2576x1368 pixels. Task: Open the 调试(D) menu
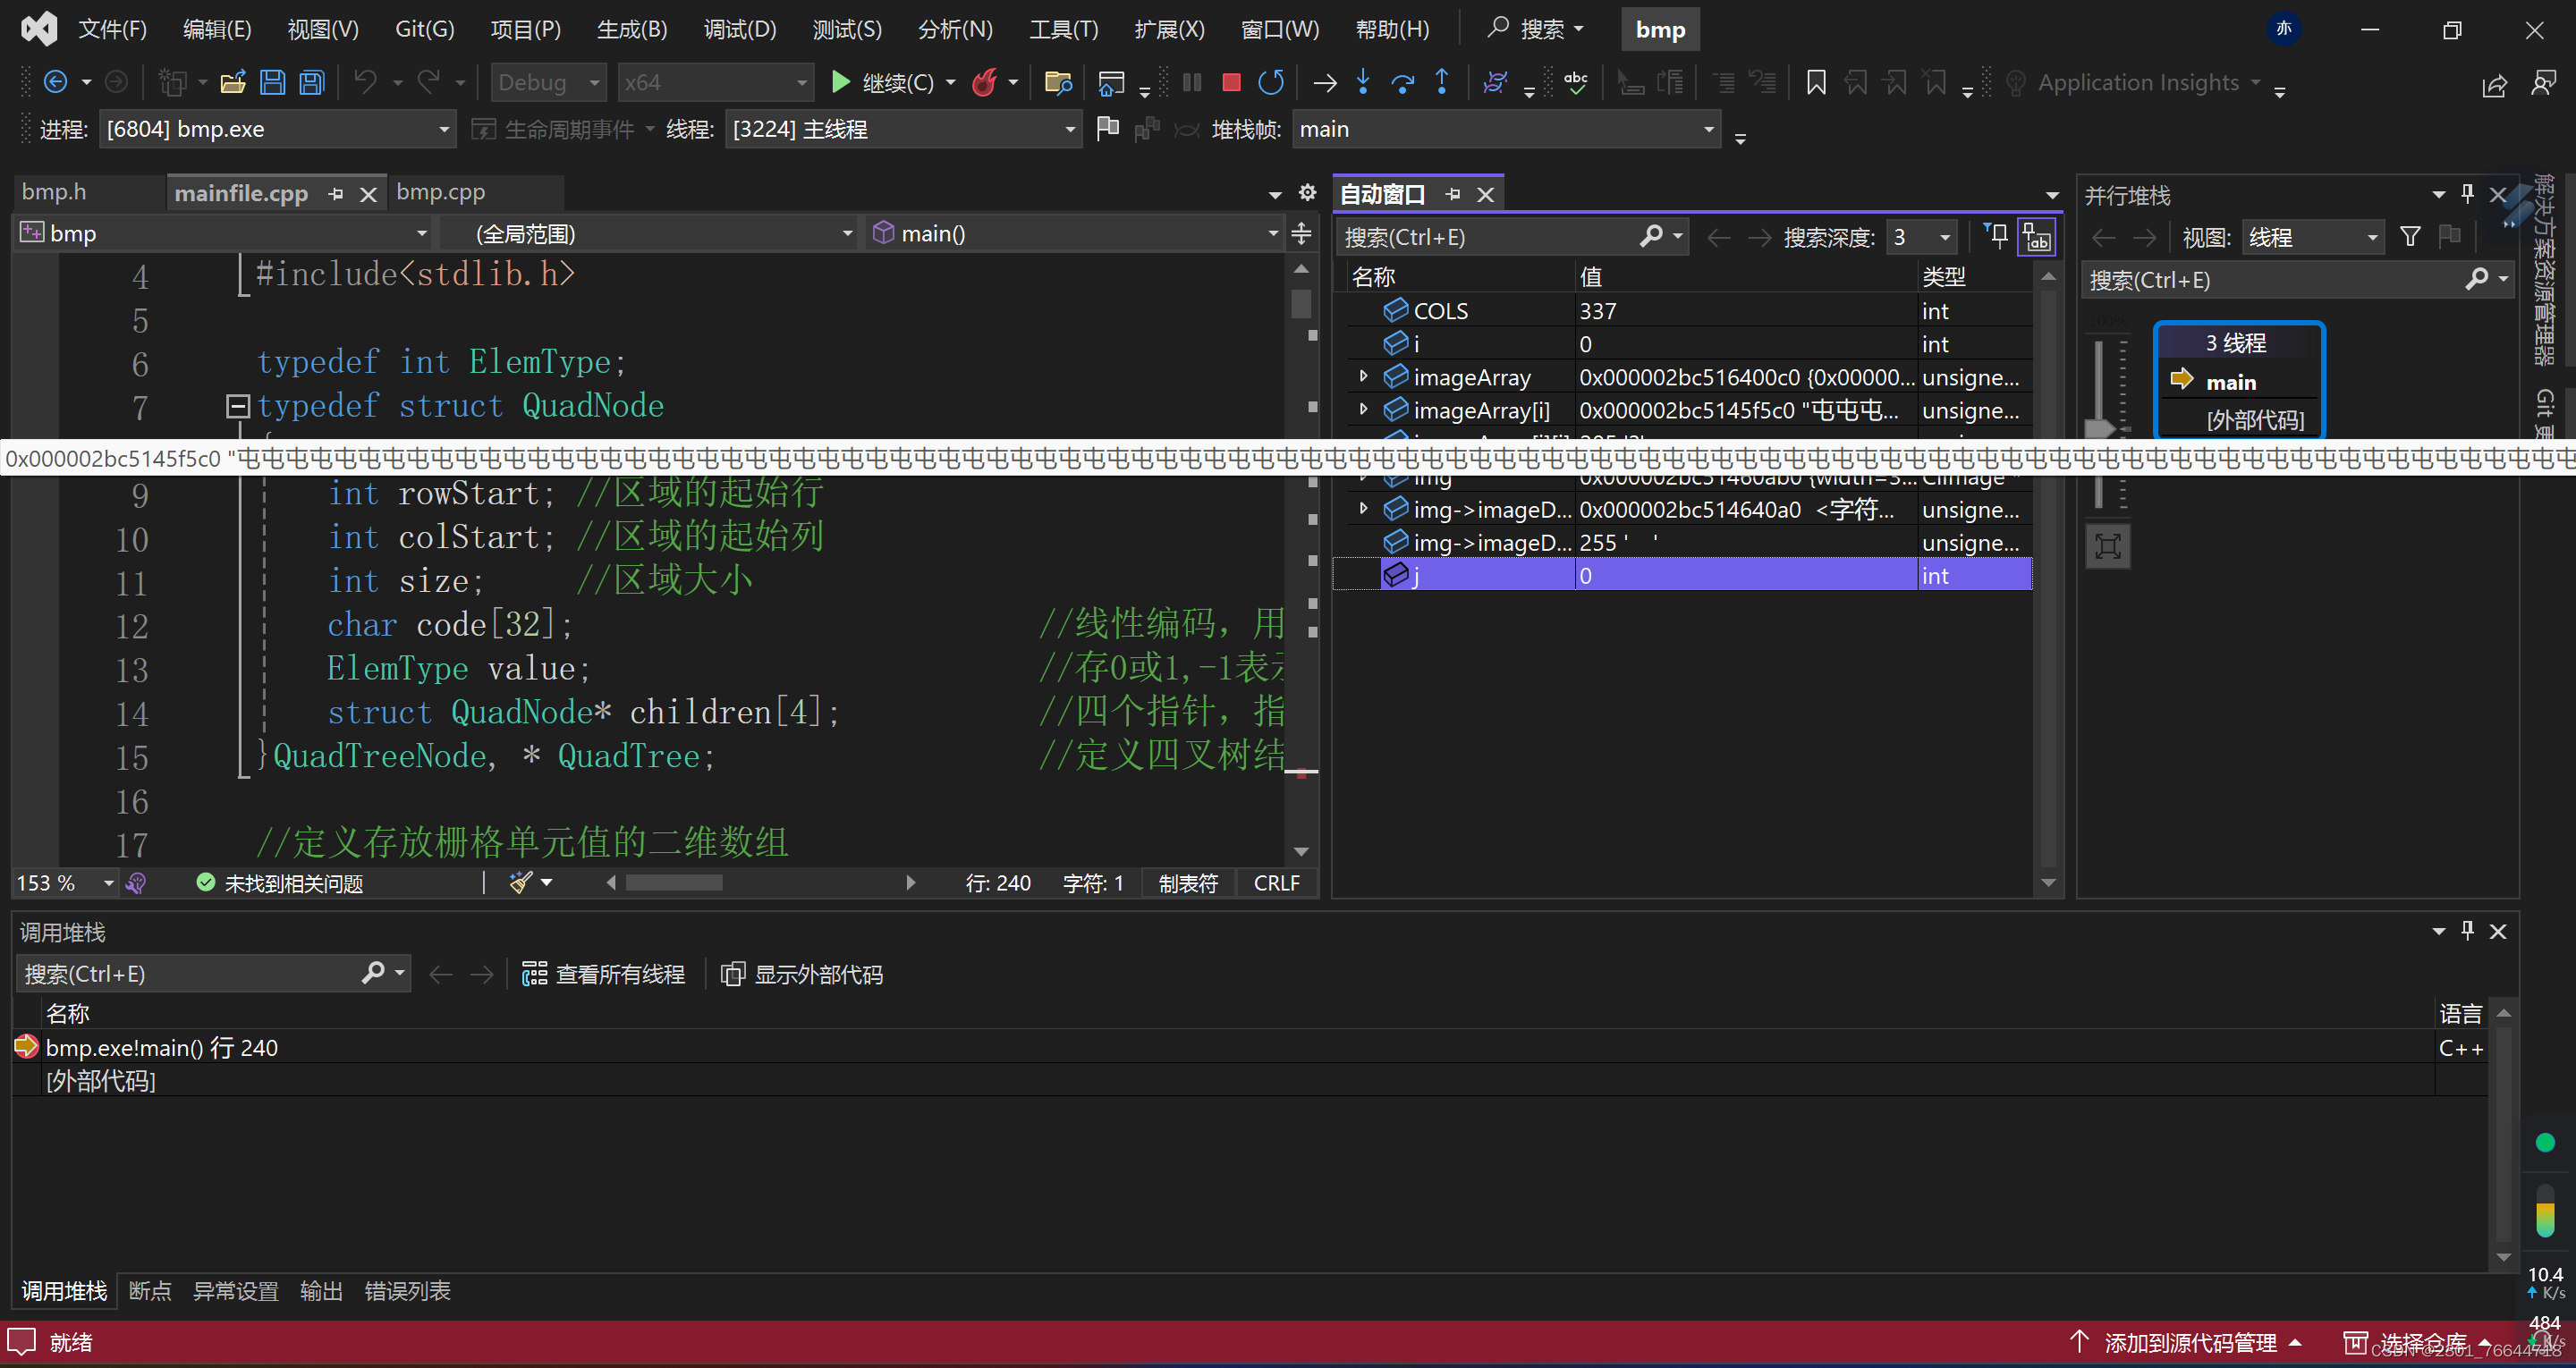[x=739, y=29]
